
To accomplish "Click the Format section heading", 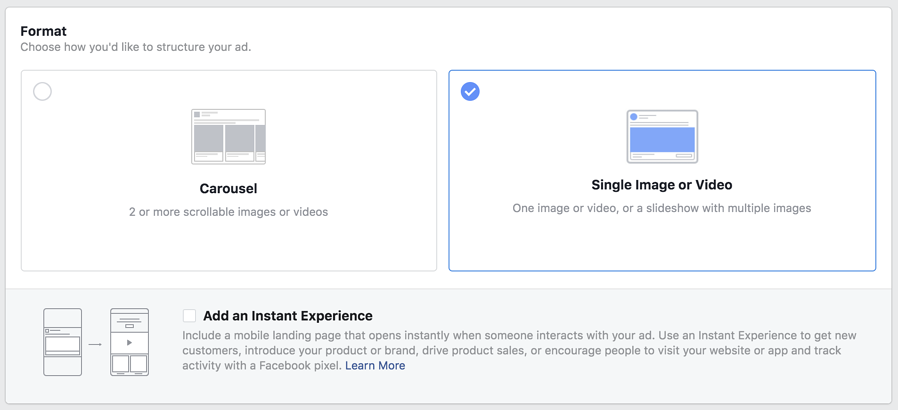I will pos(43,31).
